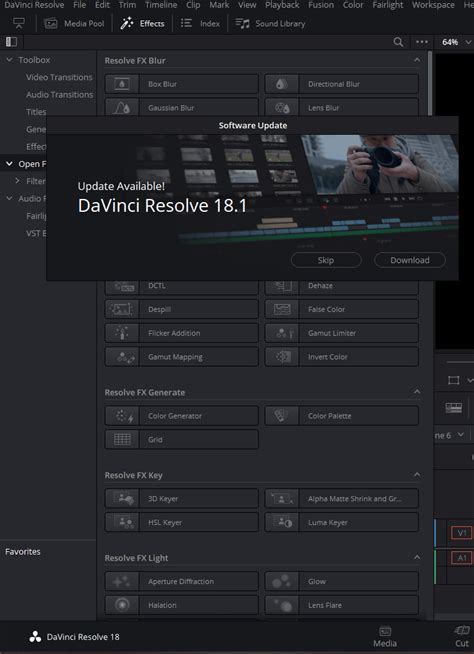Open the Timeline menu
Screen dimensions: 474x654
161,5
